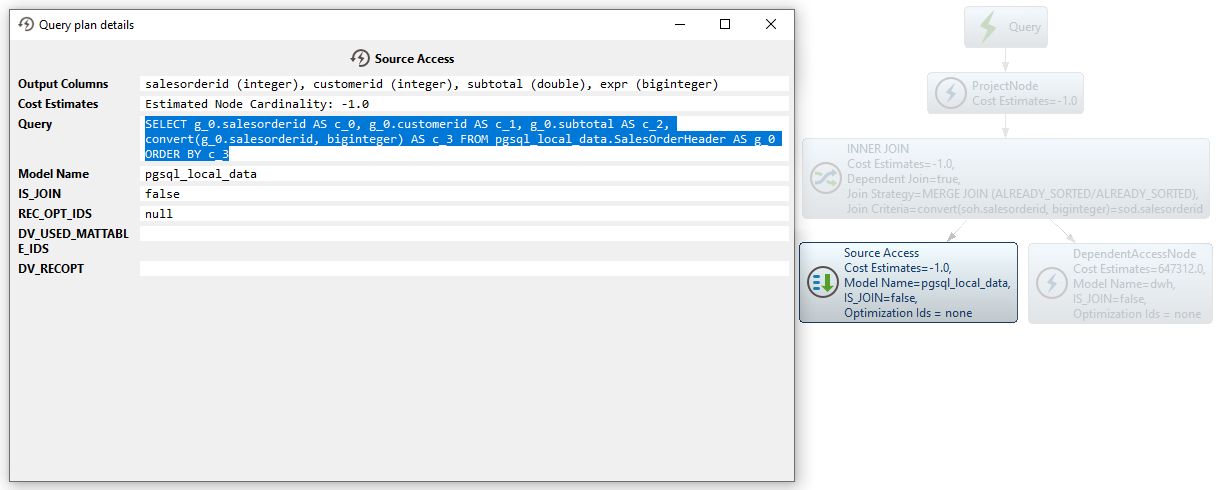
Task: Close the Query plan details window
Action: 771,24
